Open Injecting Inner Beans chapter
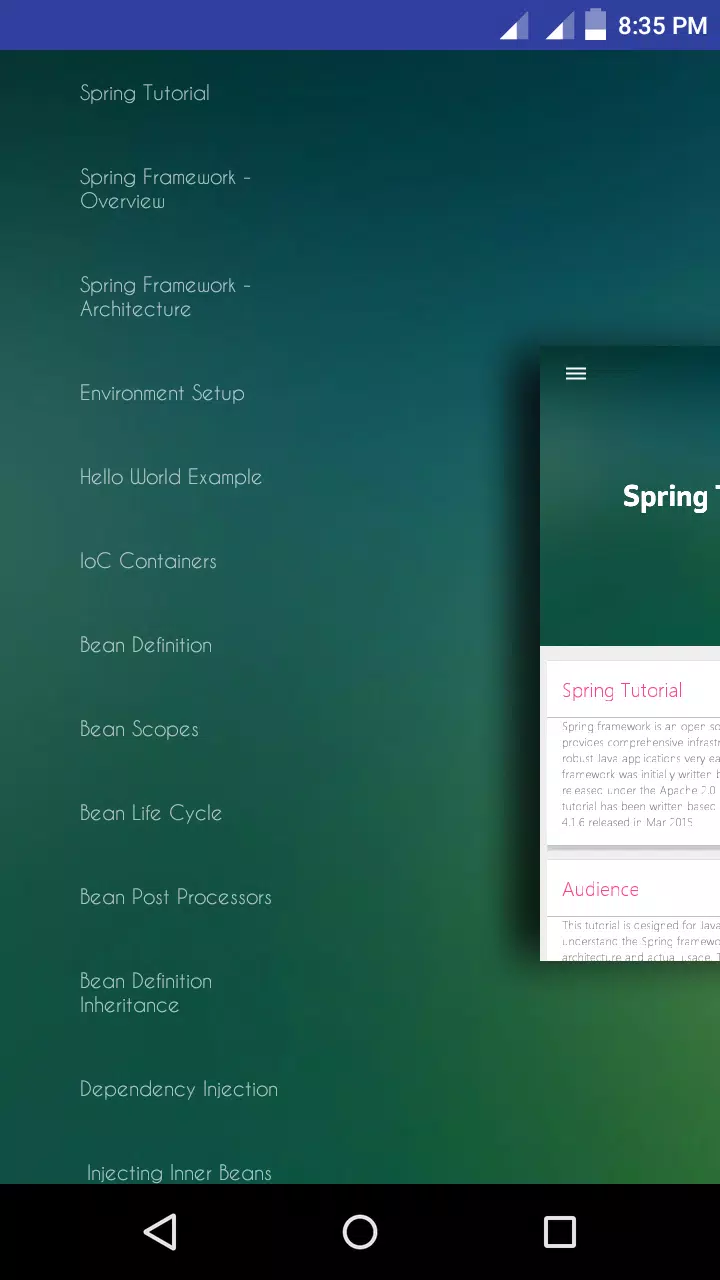Image resolution: width=720 pixels, height=1280 pixels. pos(179,1172)
